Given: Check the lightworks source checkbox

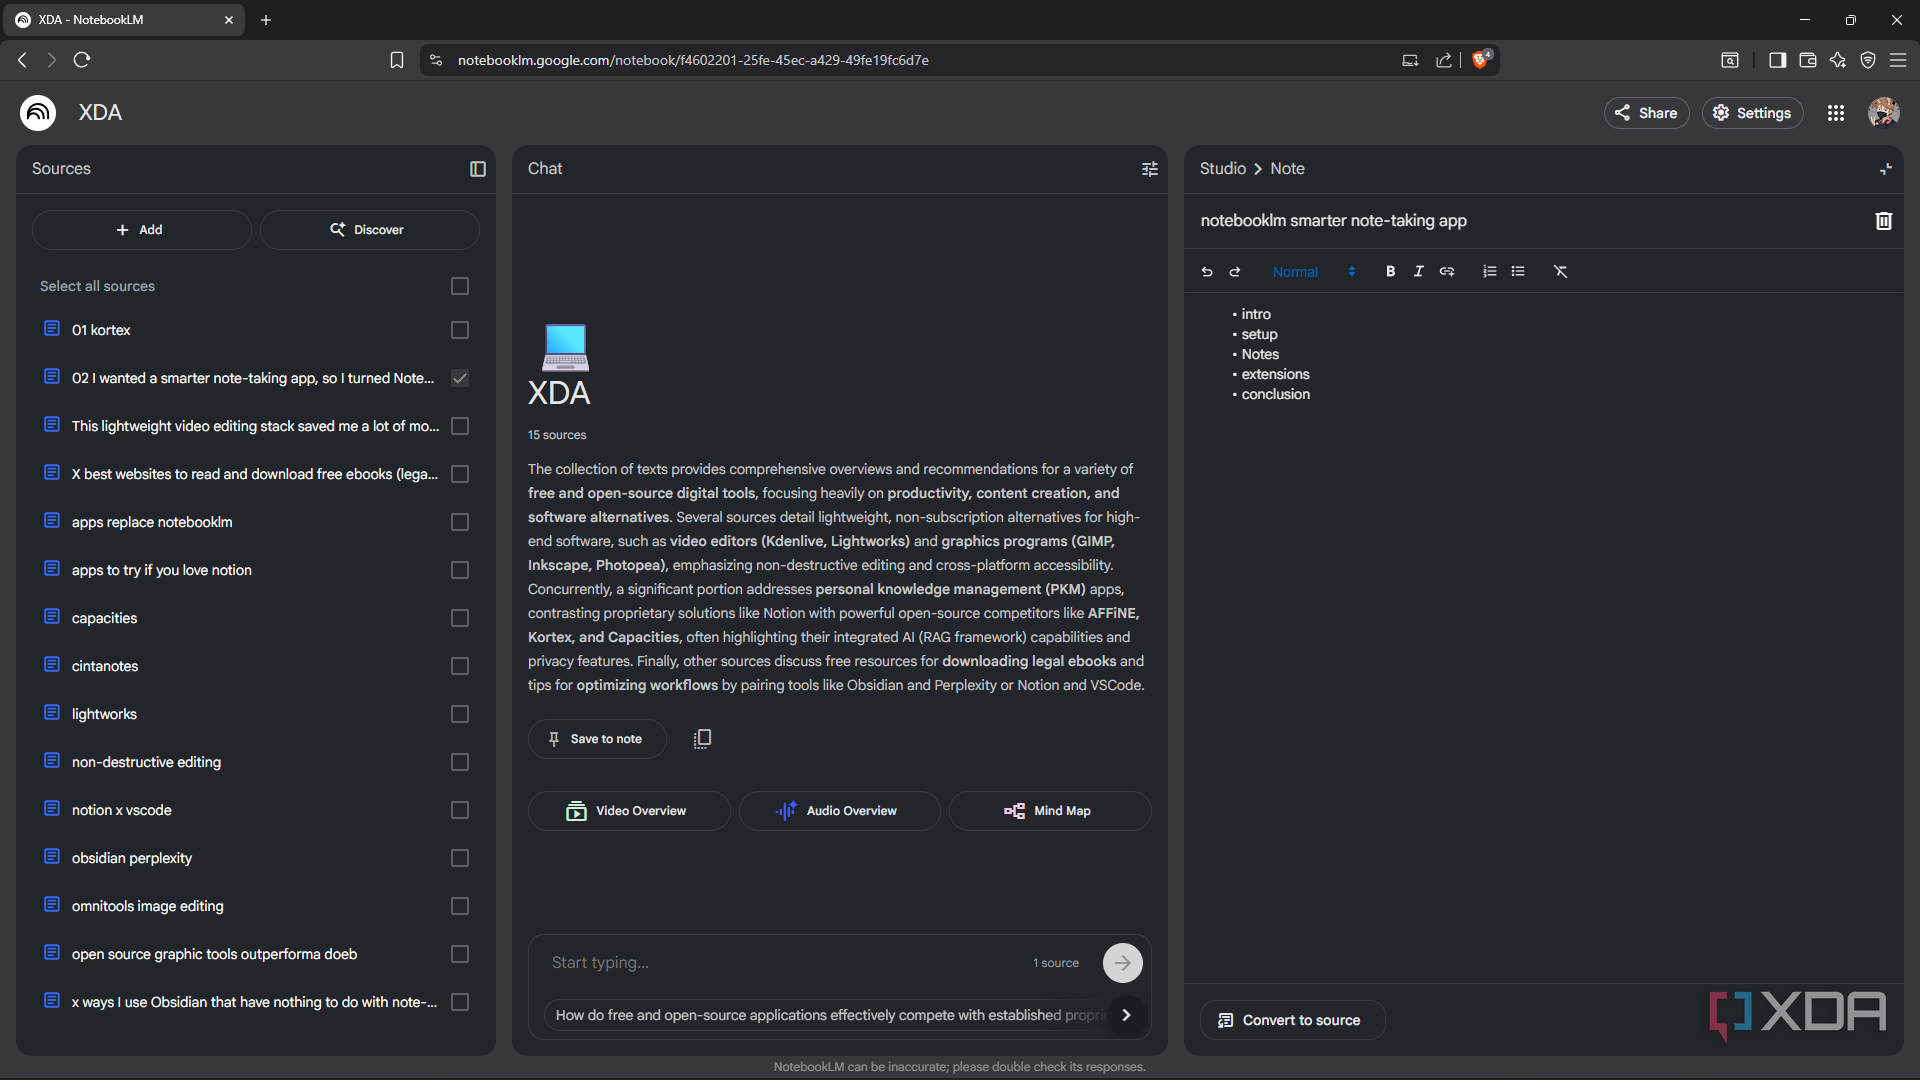Looking at the screenshot, I should [x=460, y=714].
